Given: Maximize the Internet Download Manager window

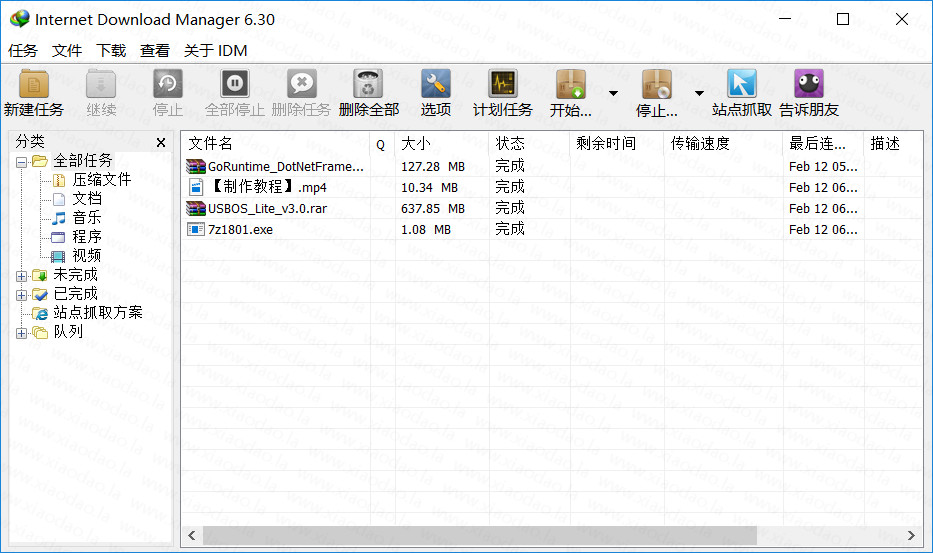Looking at the screenshot, I should pyautogui.click(x=843, y=19).
